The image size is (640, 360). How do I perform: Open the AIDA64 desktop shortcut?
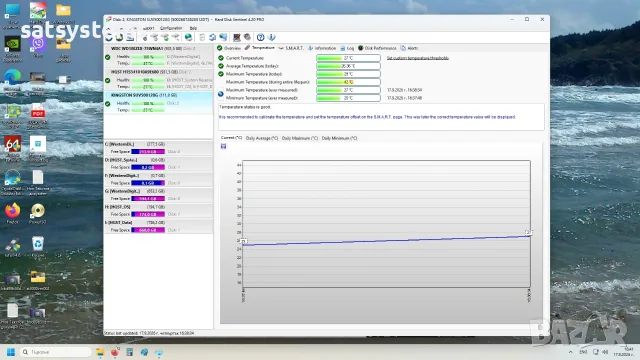tap(12, 149)
